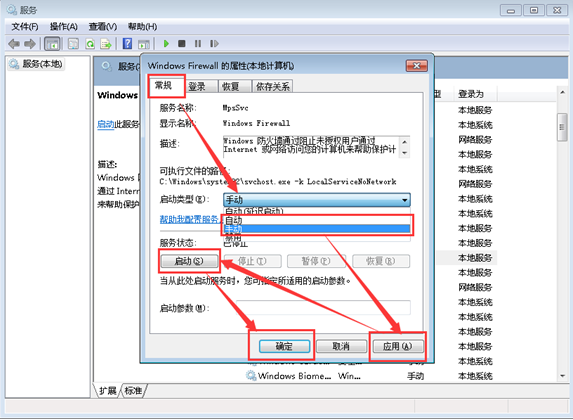Open the 操作(A) menu
The width and height of the screenshot is (573, 420).
click(64, 27)
